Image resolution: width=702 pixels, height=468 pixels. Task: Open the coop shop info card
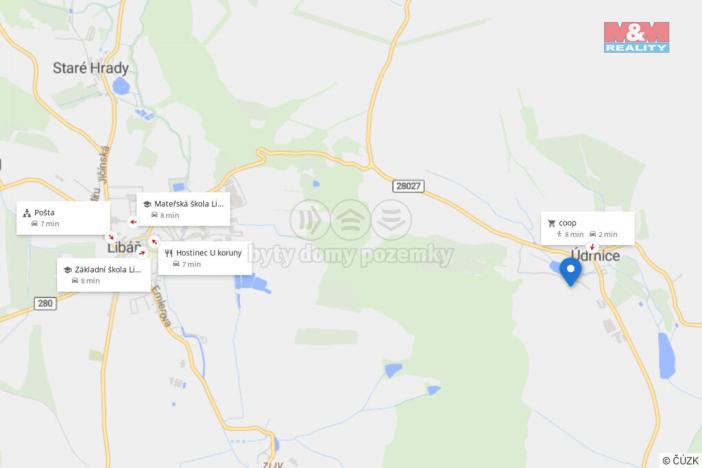(x=588, y=228)
